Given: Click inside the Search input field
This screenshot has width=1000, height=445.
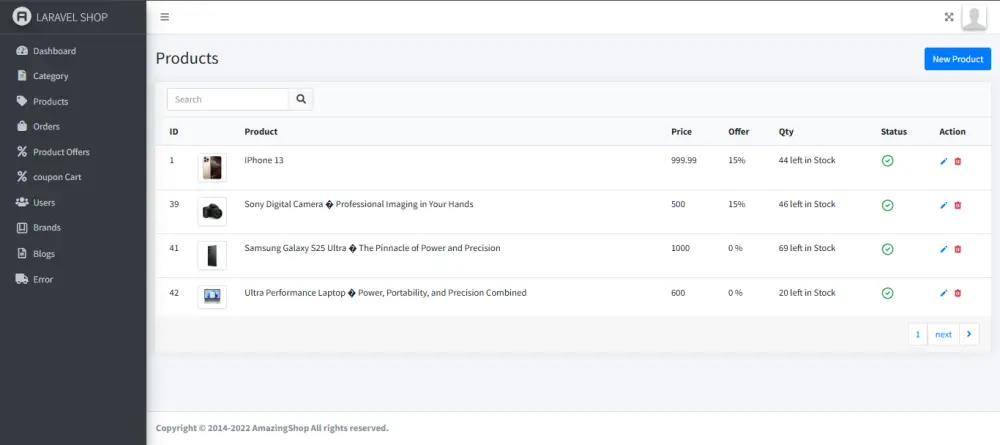Looking at the screenshot, I should 228,99.
